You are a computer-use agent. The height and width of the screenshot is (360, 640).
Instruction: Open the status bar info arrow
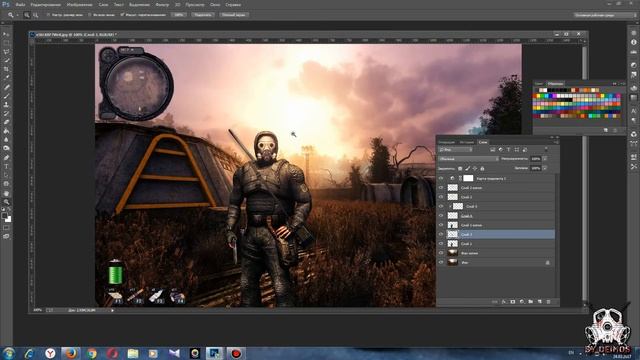coord(112,310)
